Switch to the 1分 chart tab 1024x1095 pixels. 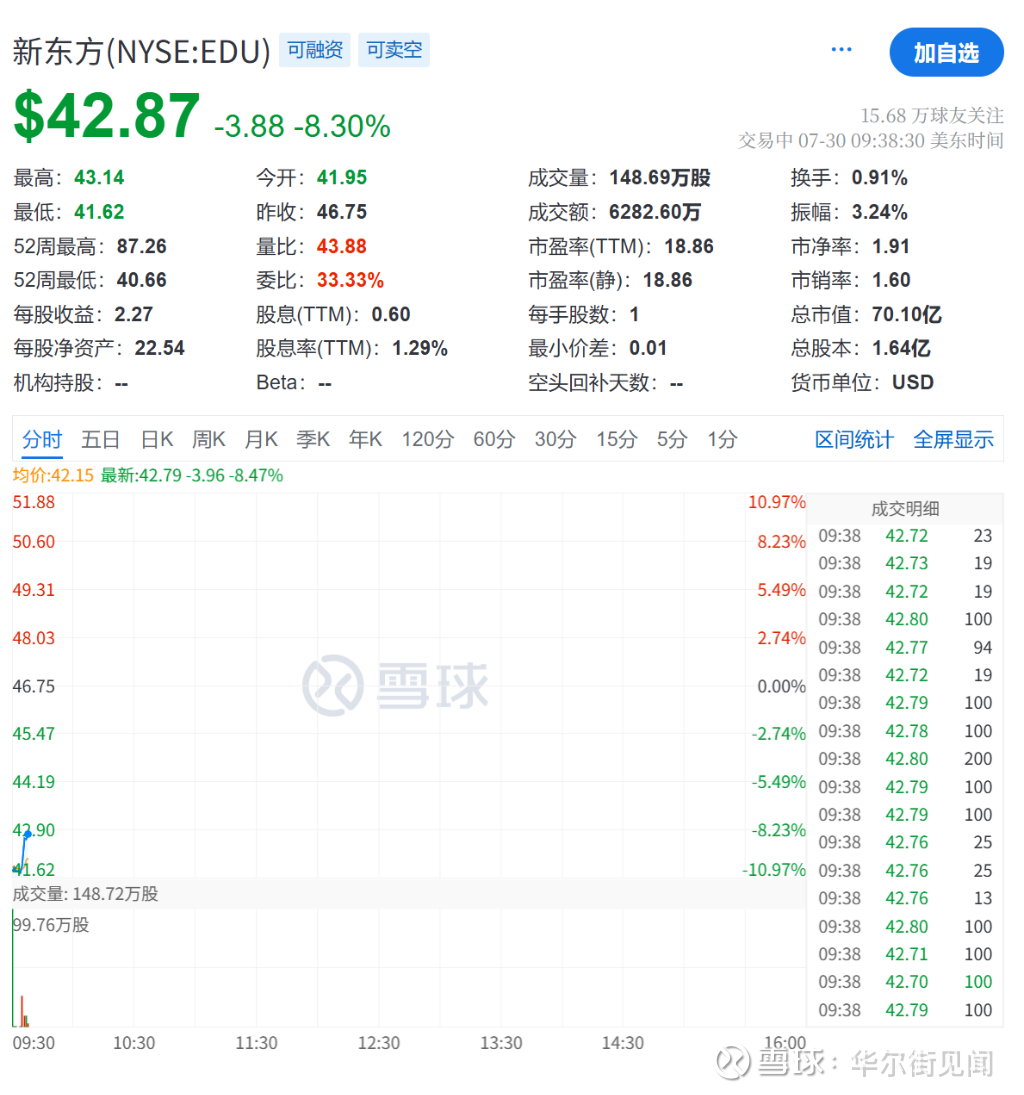click(x=722, y=439)
